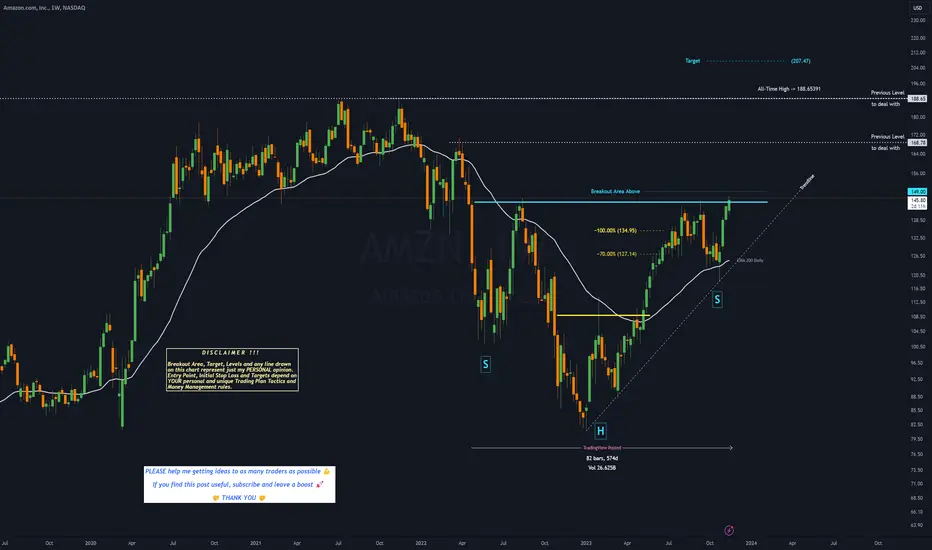Select the 'Target' label
The image size is (932, 550).
point(692,61)
